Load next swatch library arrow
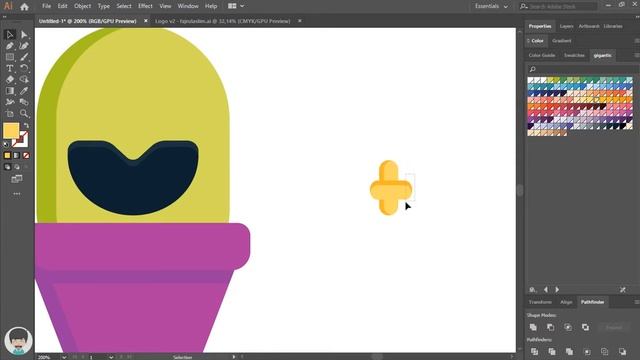 coord(557,289)
